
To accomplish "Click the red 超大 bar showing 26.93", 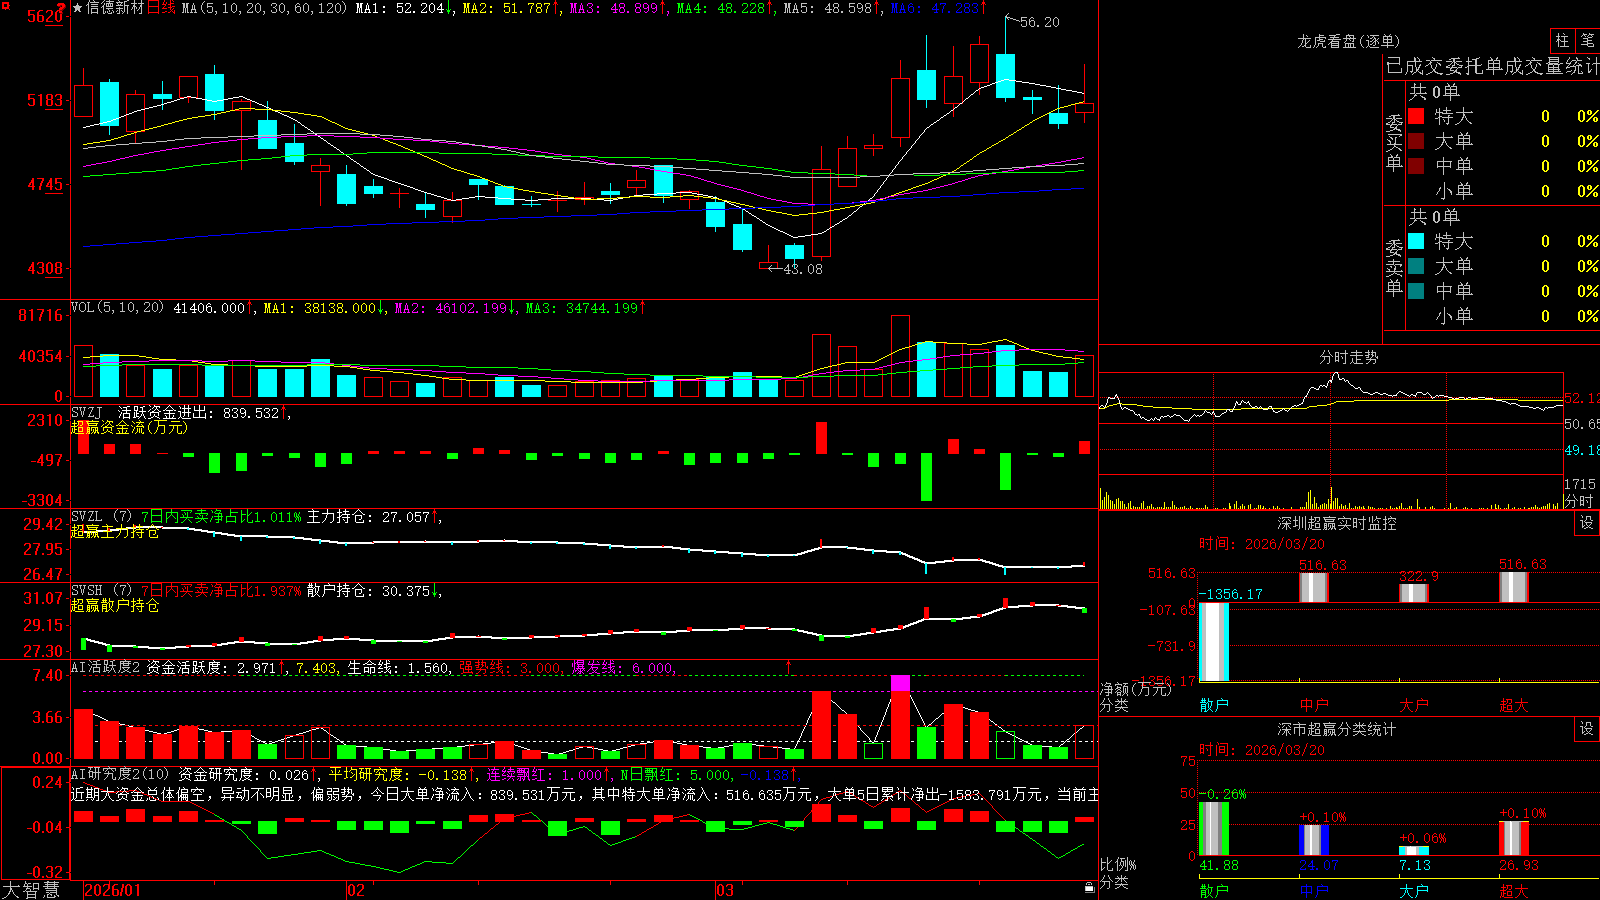I will coord(1514,838).
